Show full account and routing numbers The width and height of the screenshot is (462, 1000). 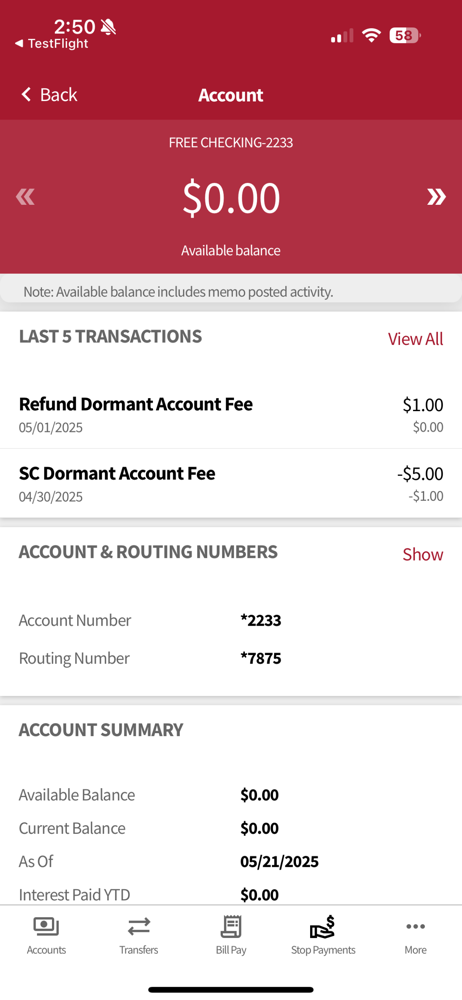422,554
